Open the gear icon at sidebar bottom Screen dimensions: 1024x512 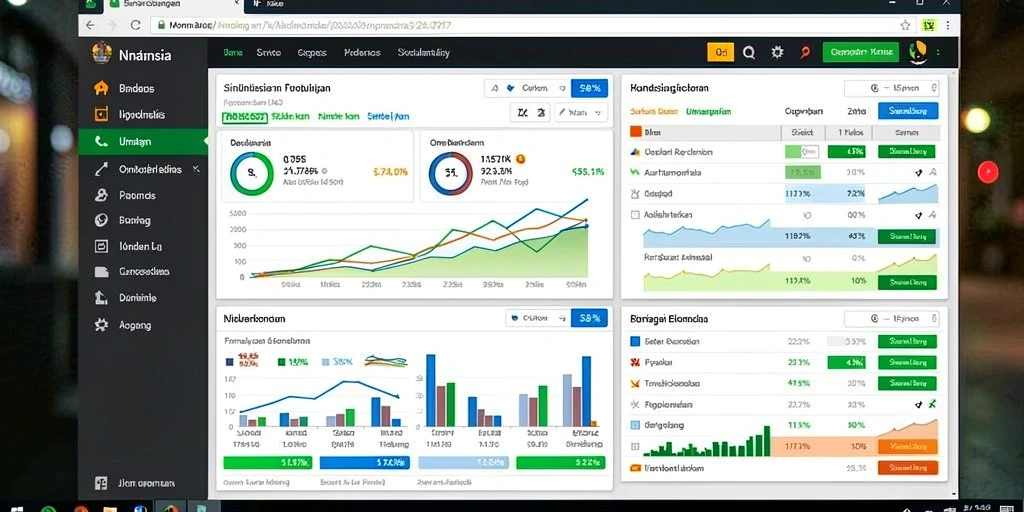click(101, 325)
